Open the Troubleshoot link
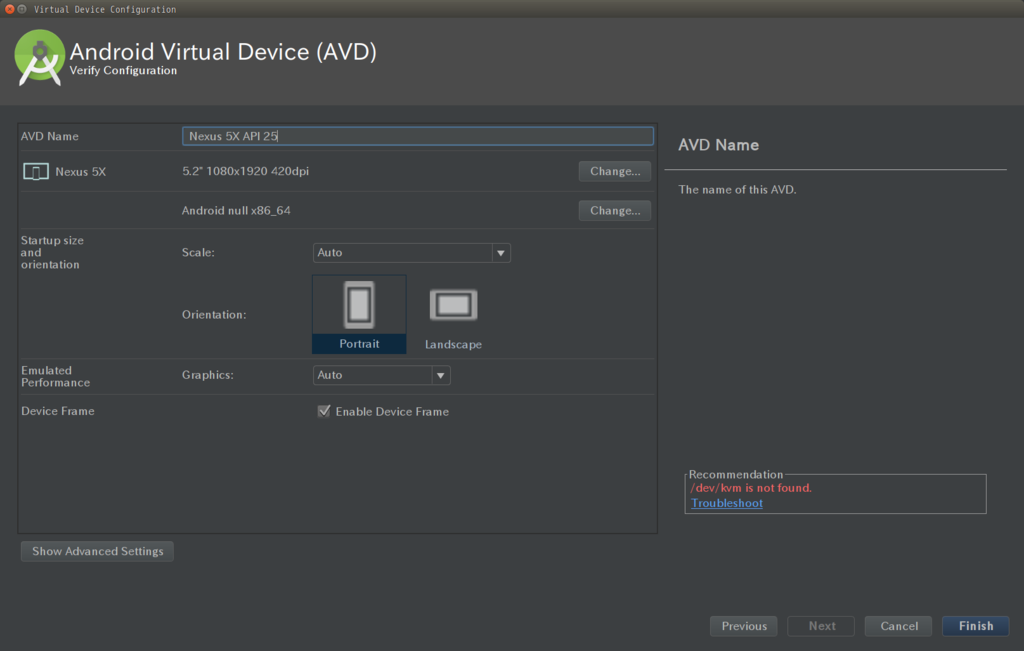 tap(727, 503)
